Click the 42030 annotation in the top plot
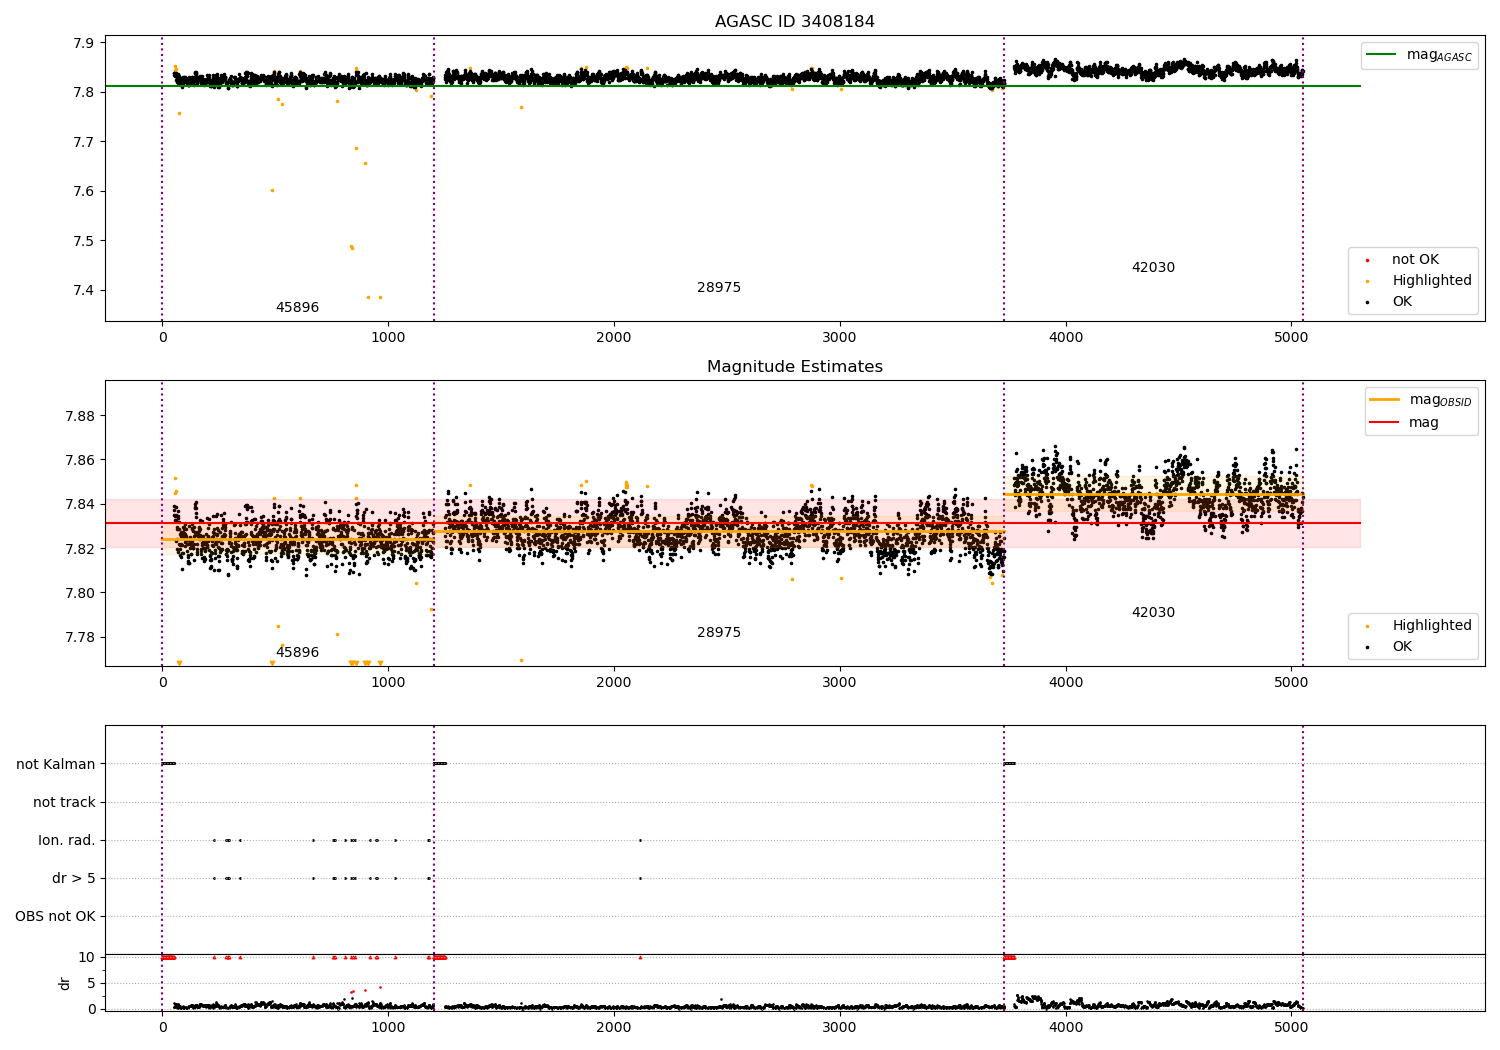The image size is (1500, 1050). coord(1153,267)
